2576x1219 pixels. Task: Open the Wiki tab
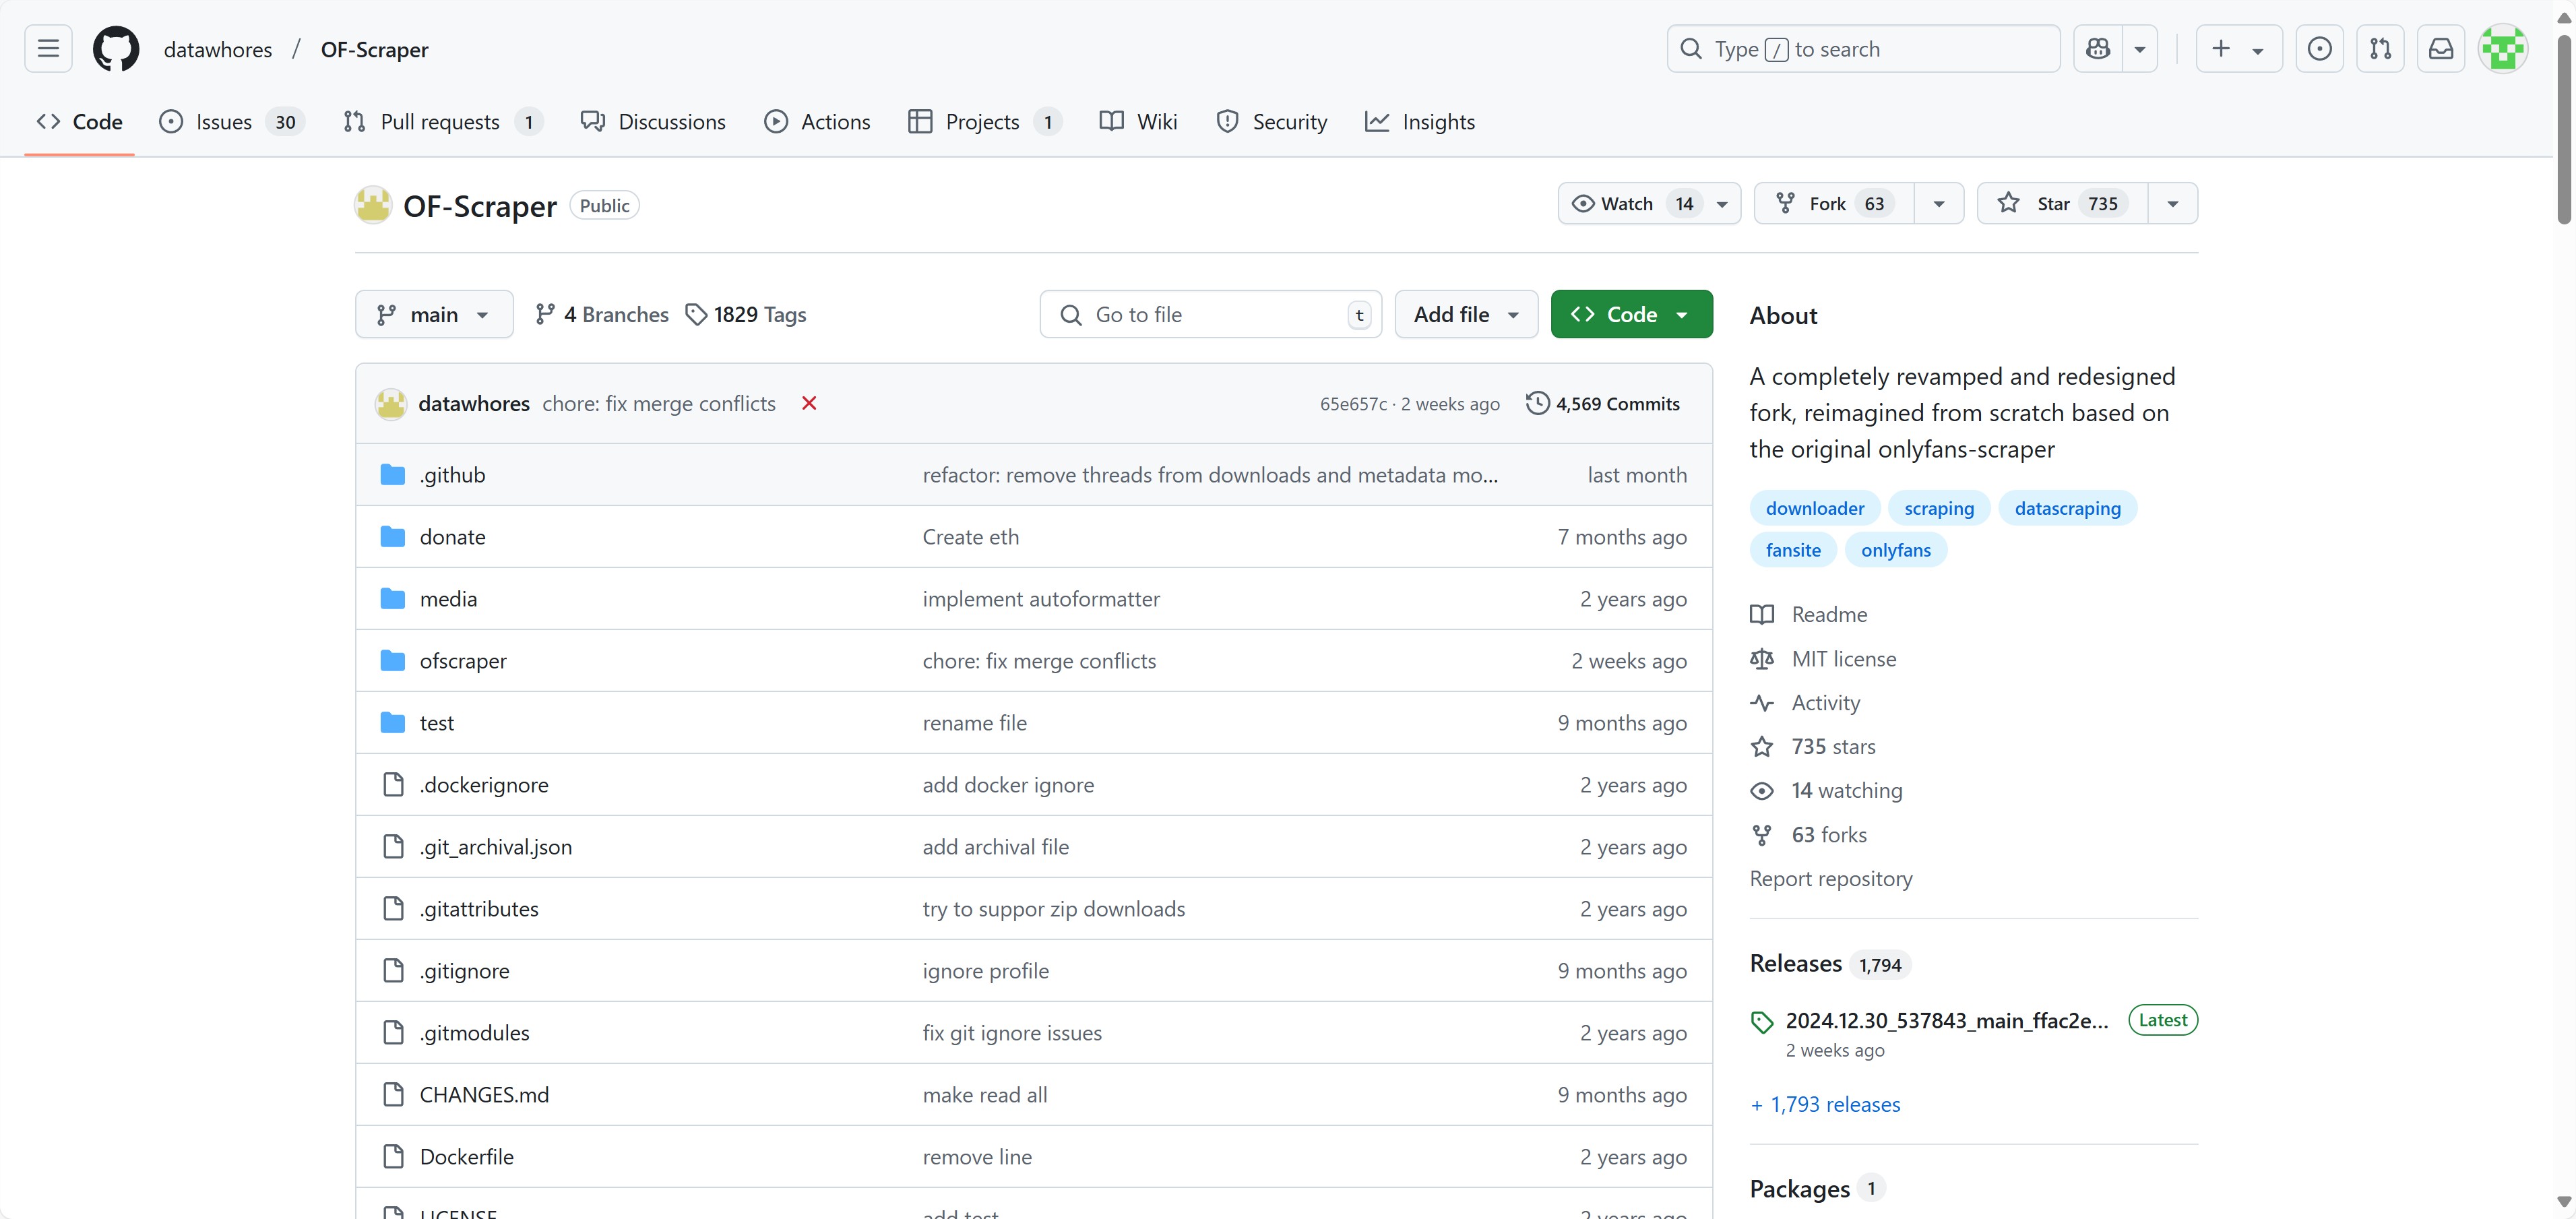point(1138,122)
